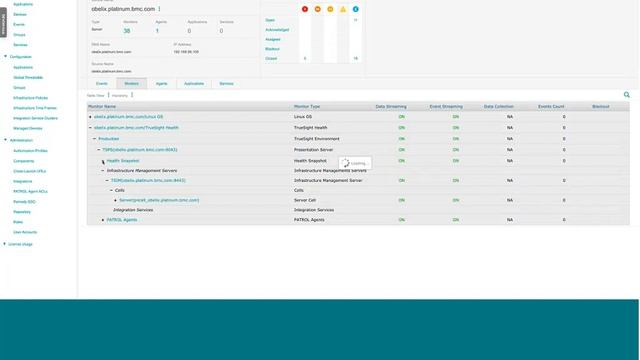
Task: Sort by Events Count column header
Action: click(x=551, y=107)
